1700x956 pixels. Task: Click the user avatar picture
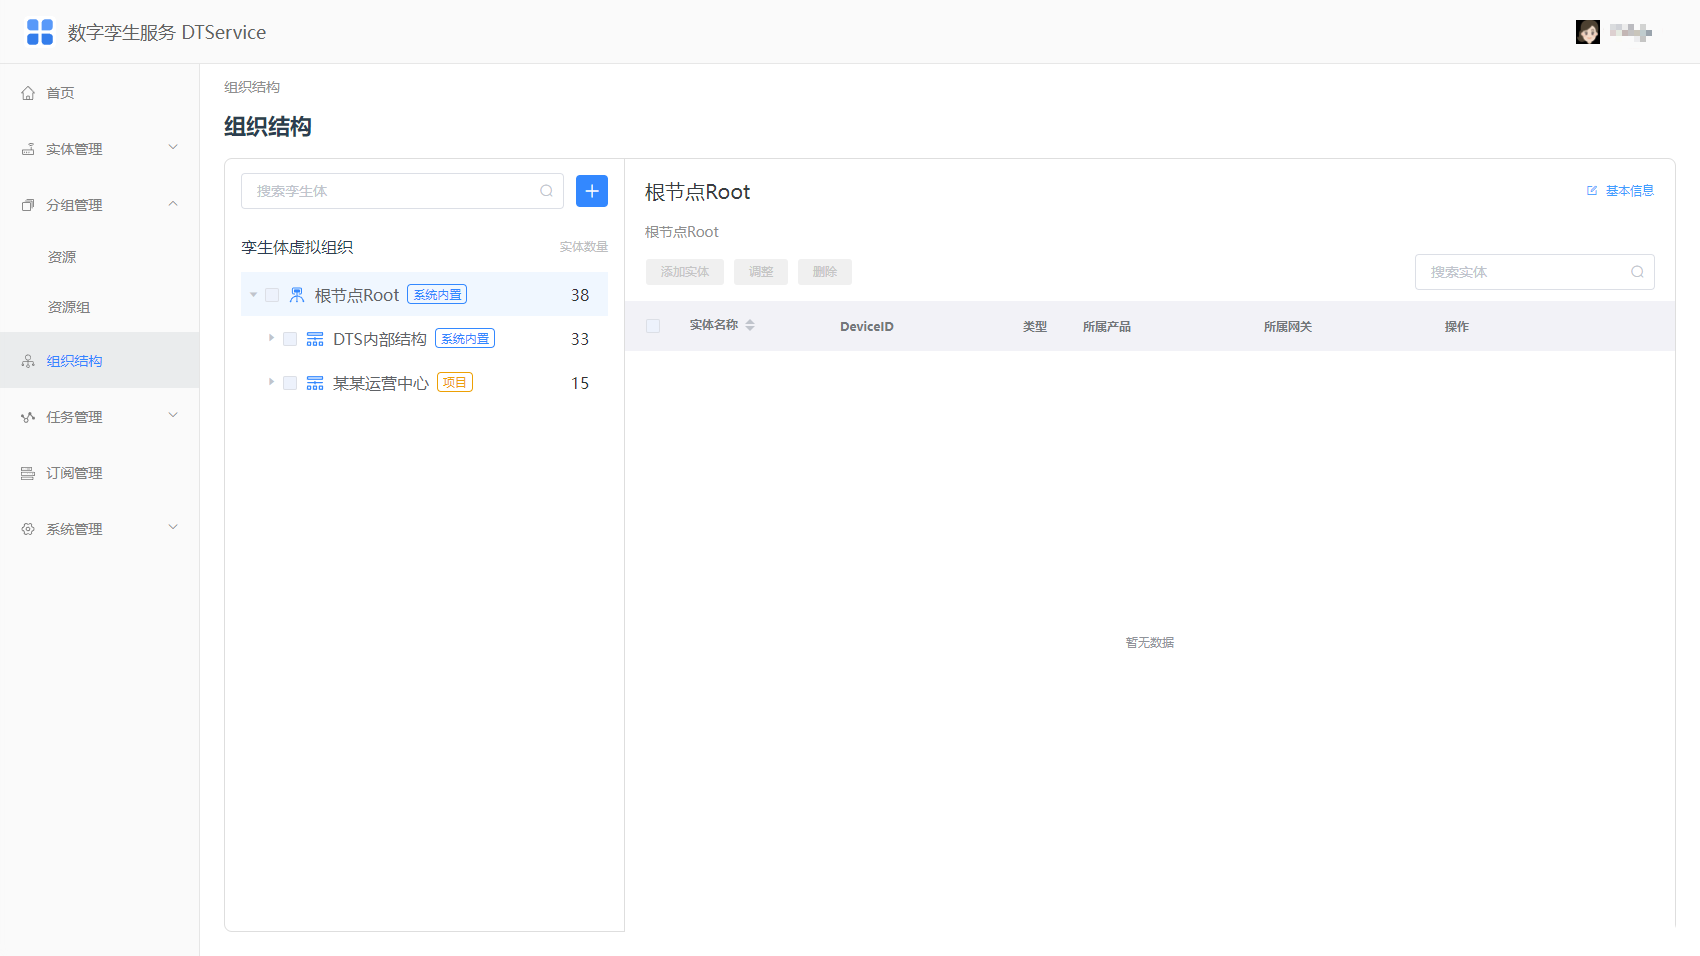click(x=1587, y=32)
